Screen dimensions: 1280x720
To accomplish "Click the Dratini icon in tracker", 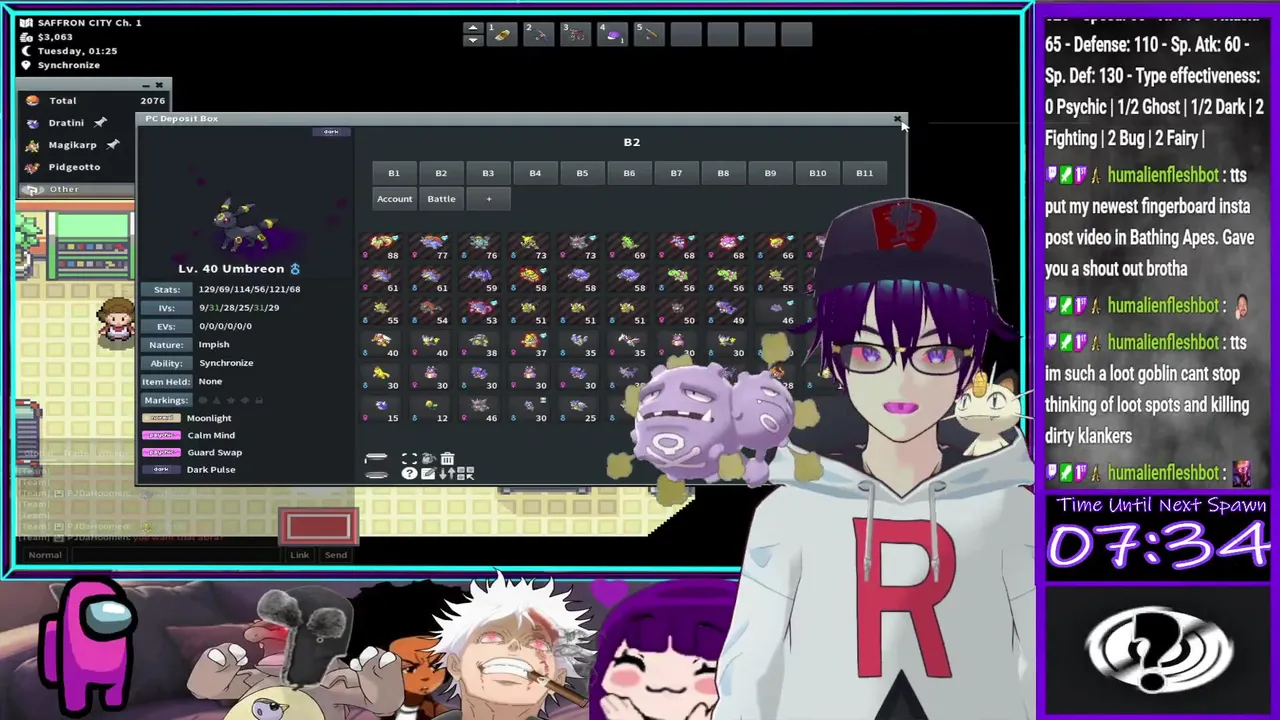I will click(32, 123).
